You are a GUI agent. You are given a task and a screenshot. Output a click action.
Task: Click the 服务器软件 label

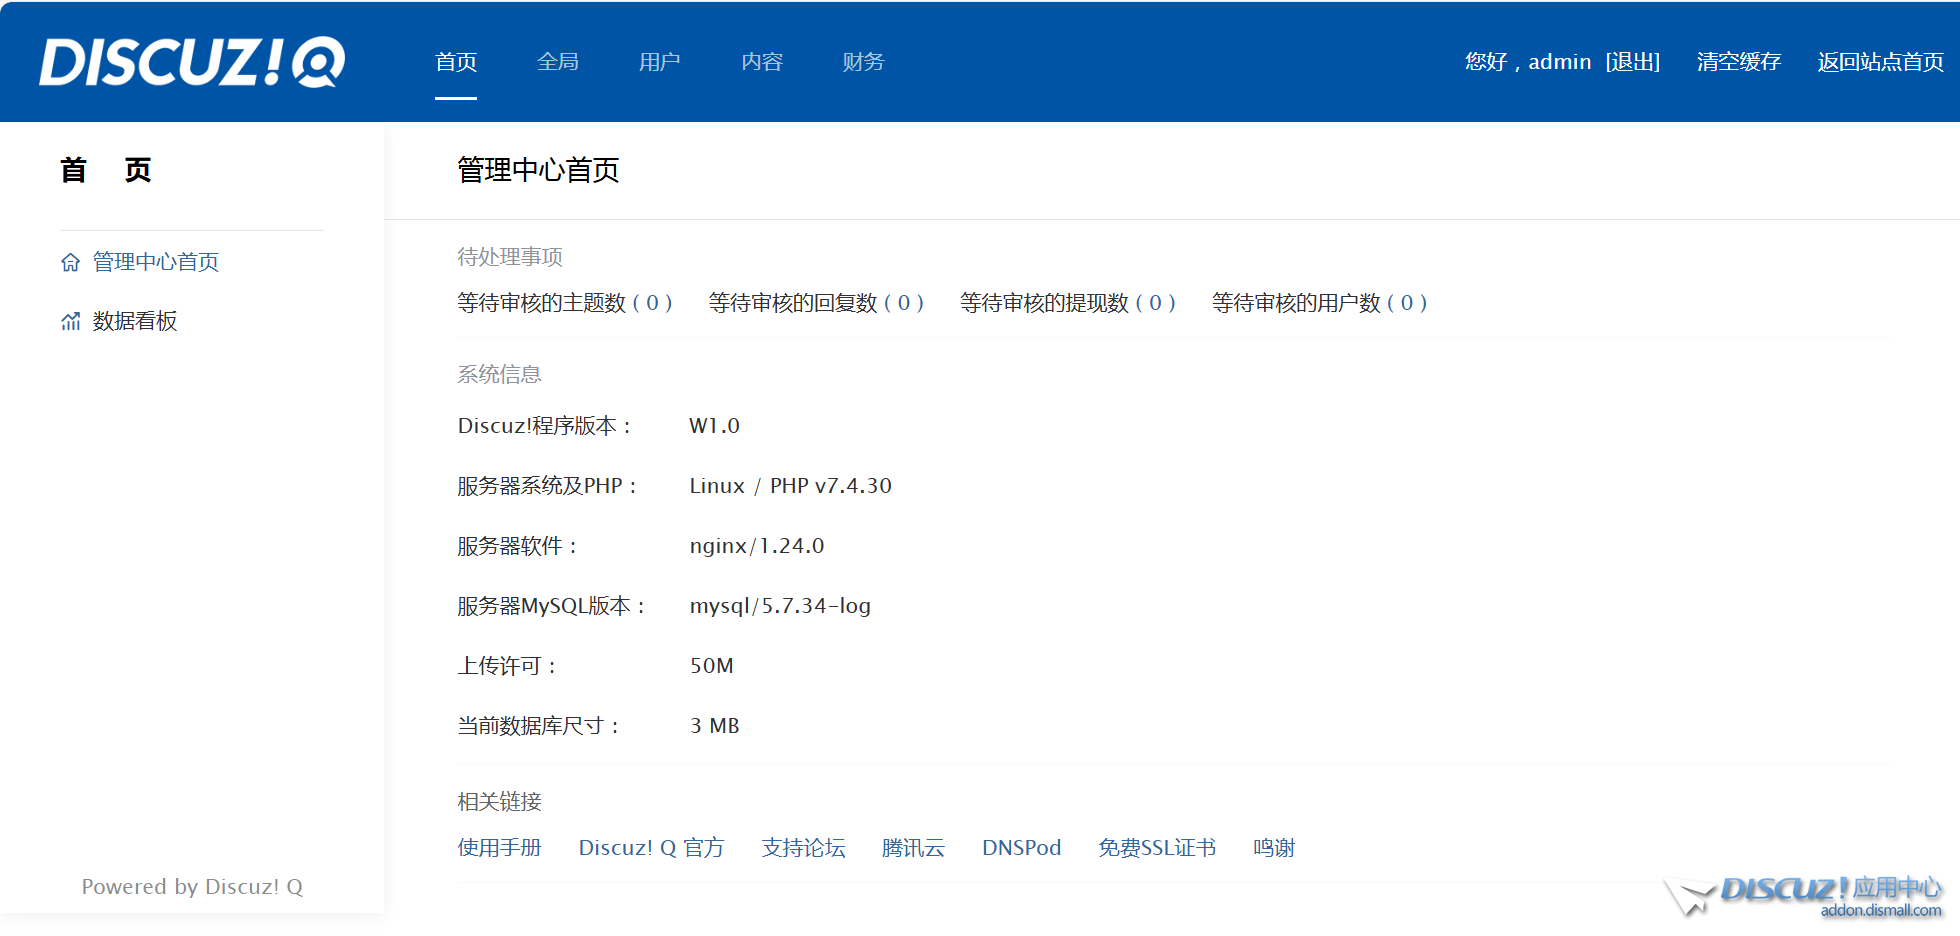coord(518,546)
